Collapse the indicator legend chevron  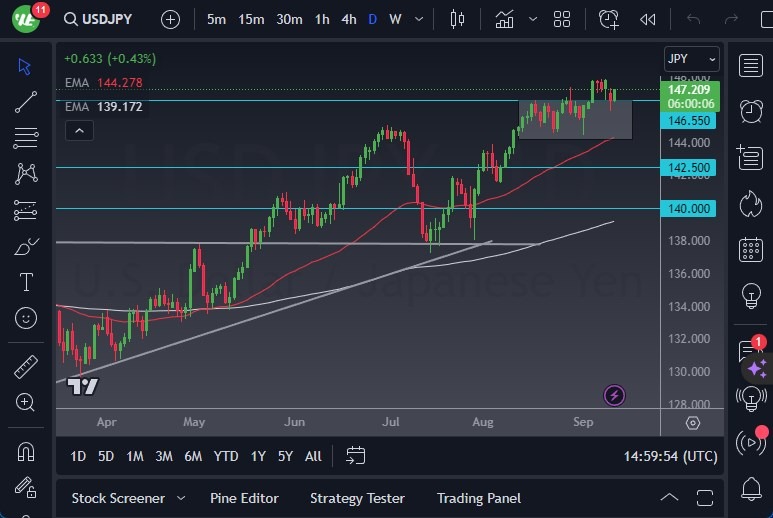click(x=78, y=130)
